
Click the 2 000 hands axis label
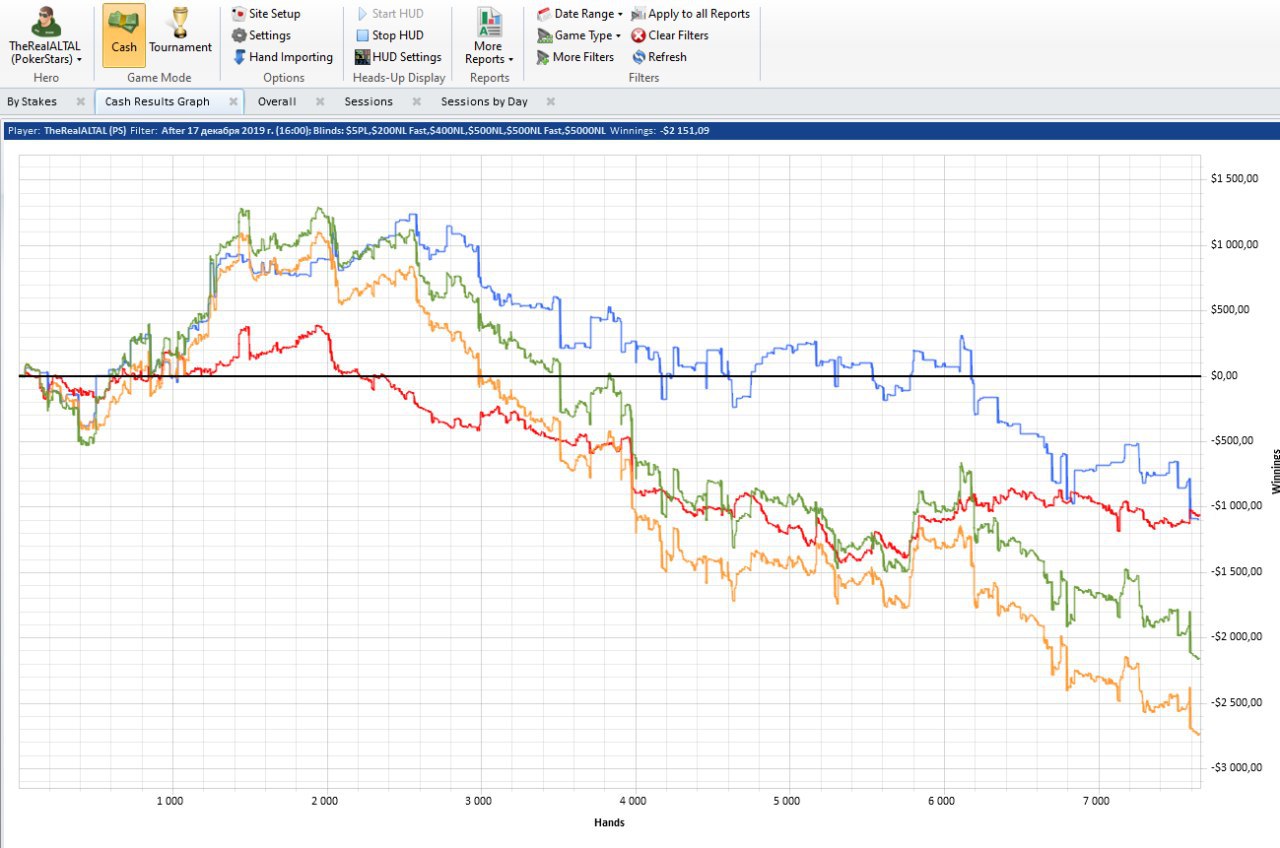[x=324, y=802]
